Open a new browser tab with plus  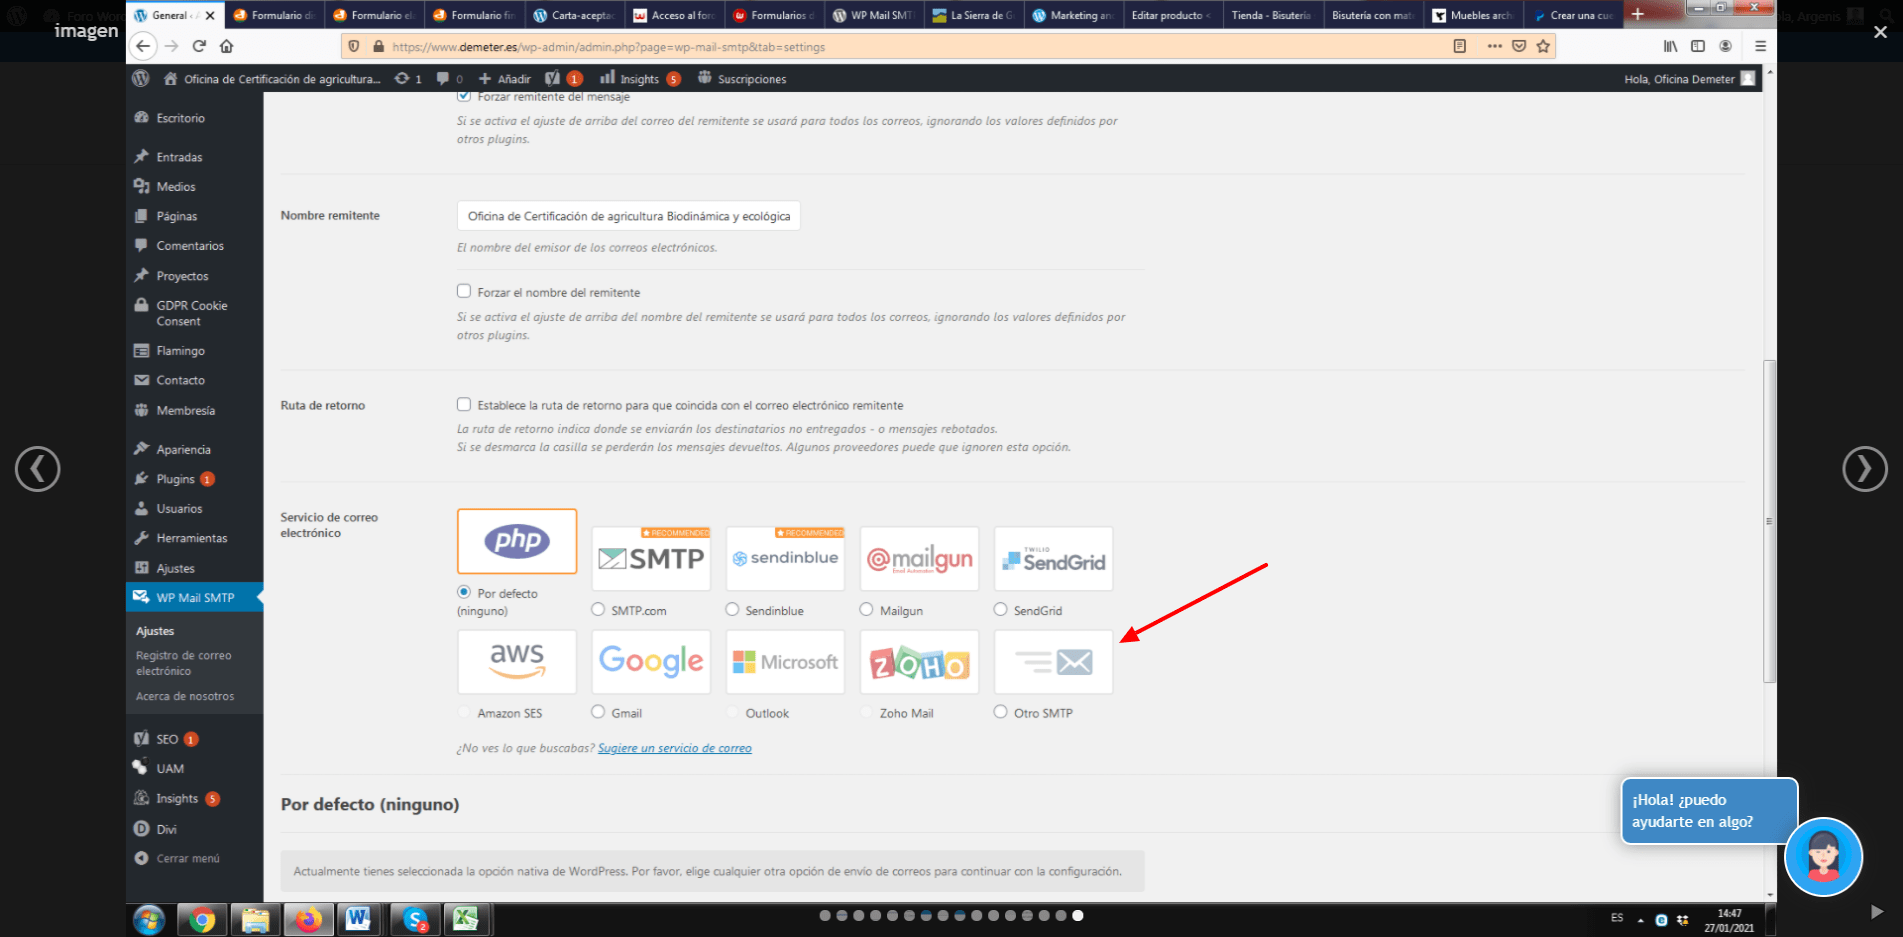(x=1637, y=14)
